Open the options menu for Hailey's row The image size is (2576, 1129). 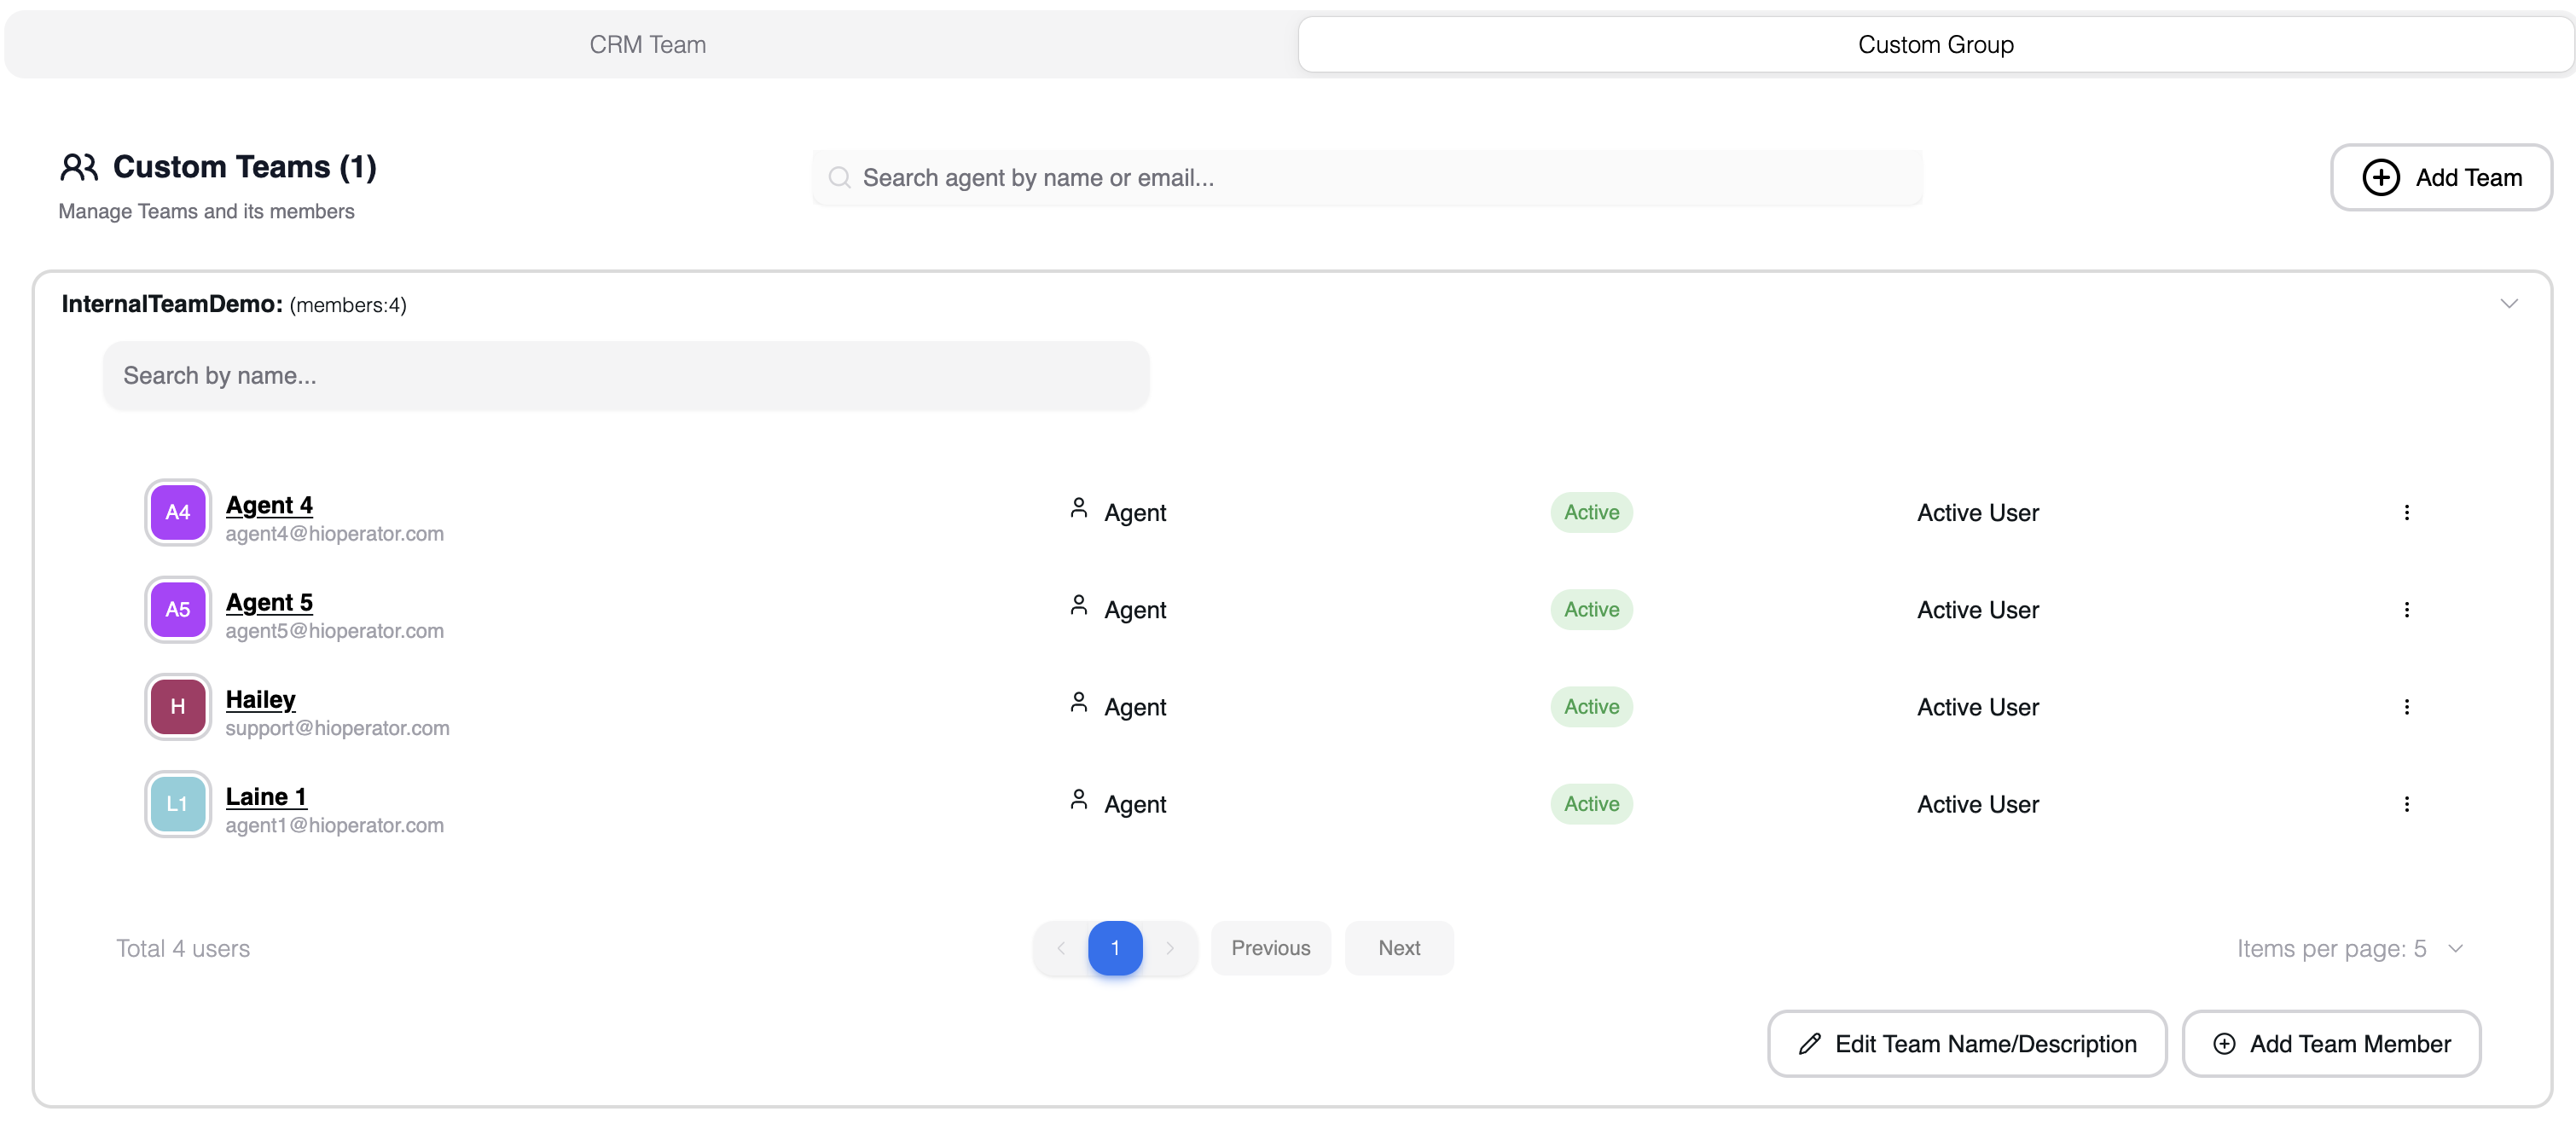[2406, 707]
